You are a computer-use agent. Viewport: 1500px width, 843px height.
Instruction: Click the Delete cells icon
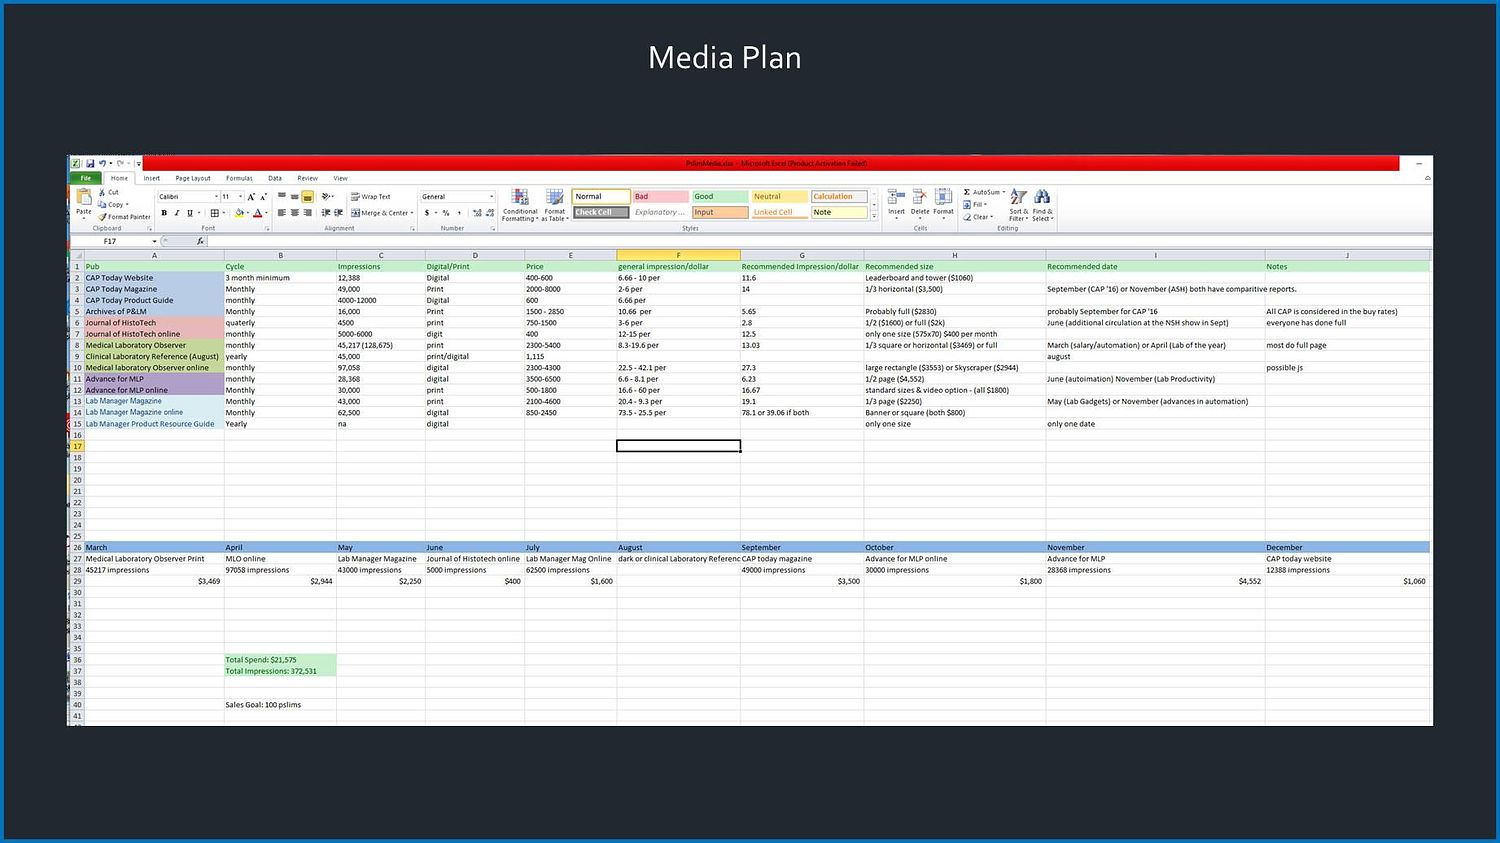click(920, 197)
